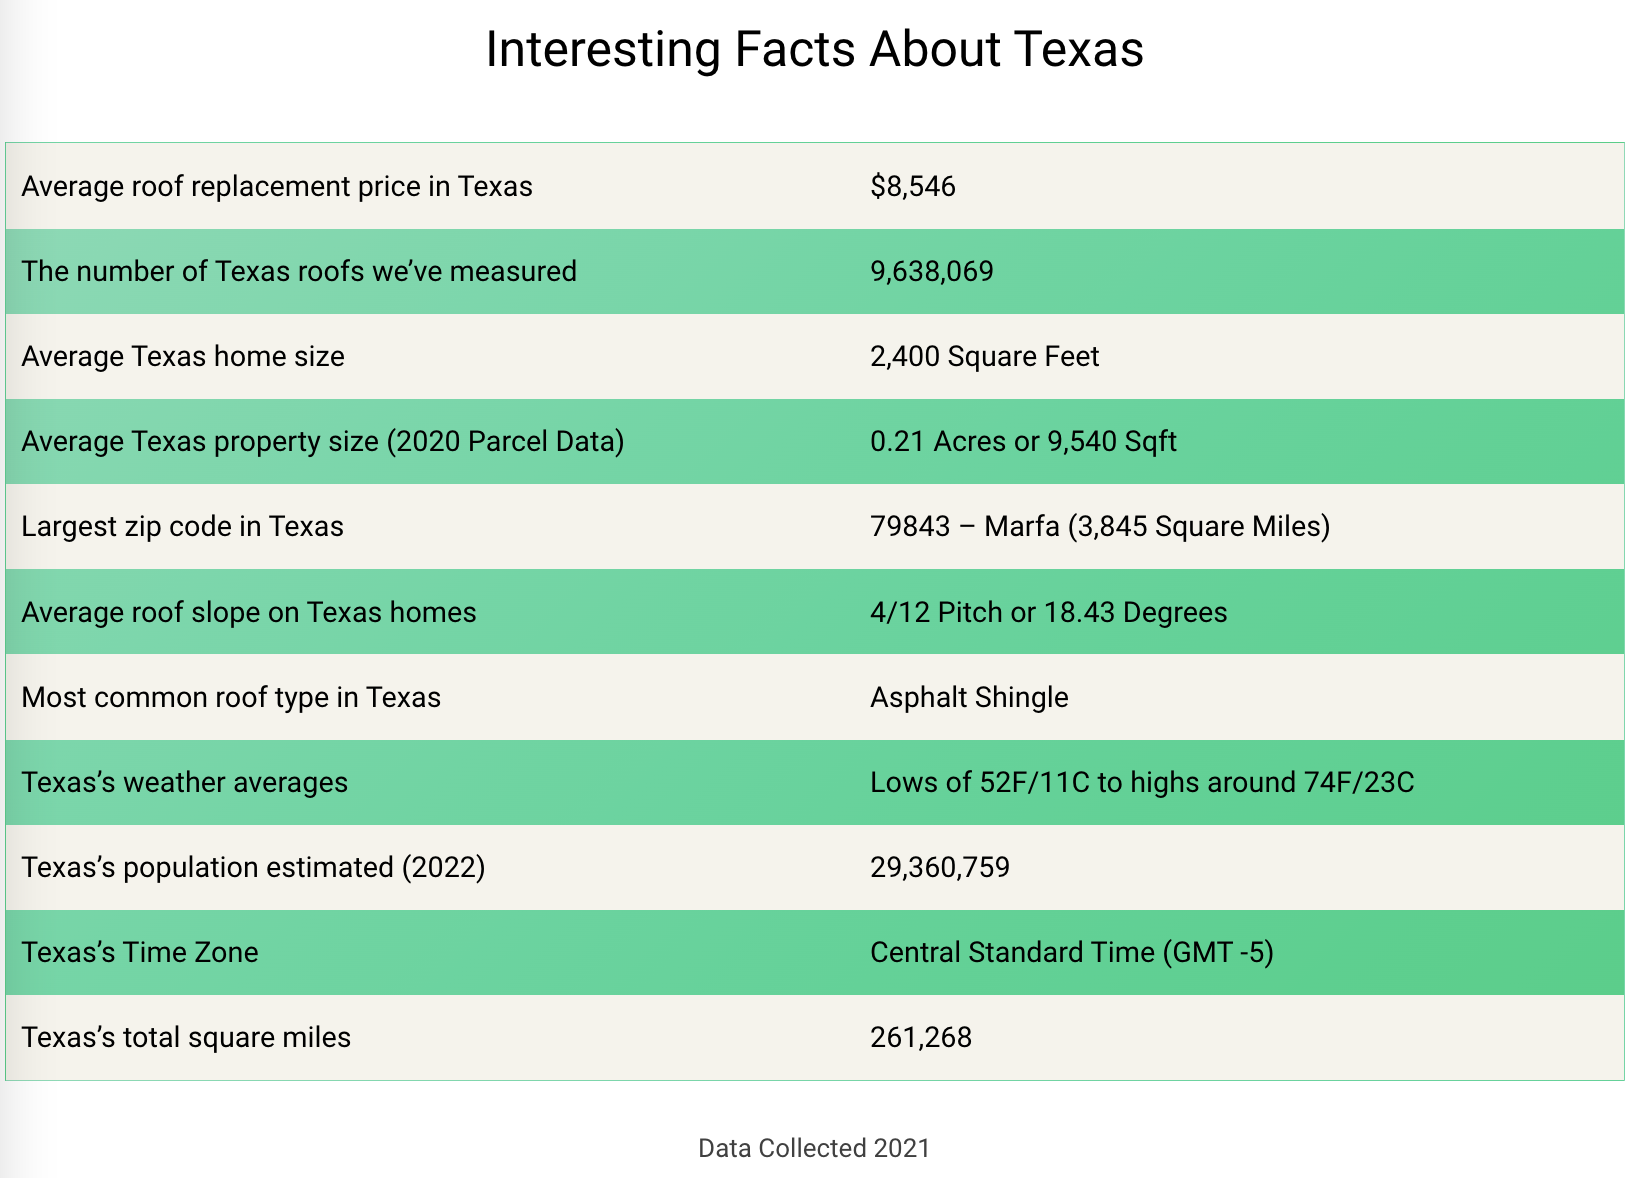This screenshot has height=1178, width=1638.
Task: Select 'Most common roof type in Texas'
Action: pos(231,697)
